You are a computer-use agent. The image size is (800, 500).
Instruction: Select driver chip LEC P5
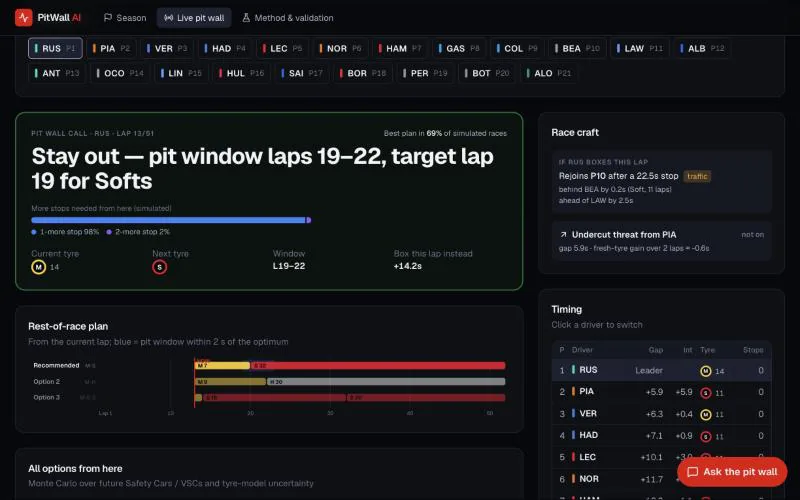283,48
